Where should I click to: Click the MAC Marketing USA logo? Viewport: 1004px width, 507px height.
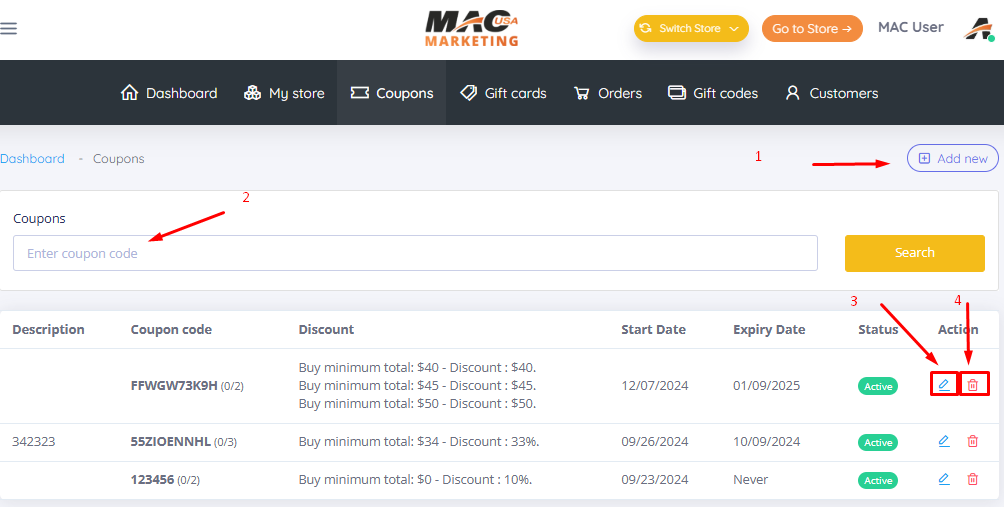472,28
